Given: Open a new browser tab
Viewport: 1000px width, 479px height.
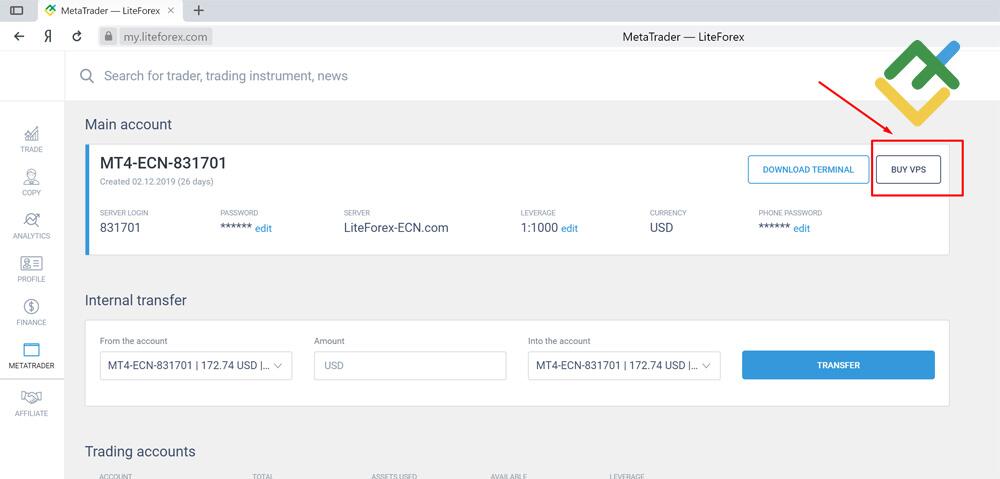Looking at the screenshot, I should (x=198, y=10).
